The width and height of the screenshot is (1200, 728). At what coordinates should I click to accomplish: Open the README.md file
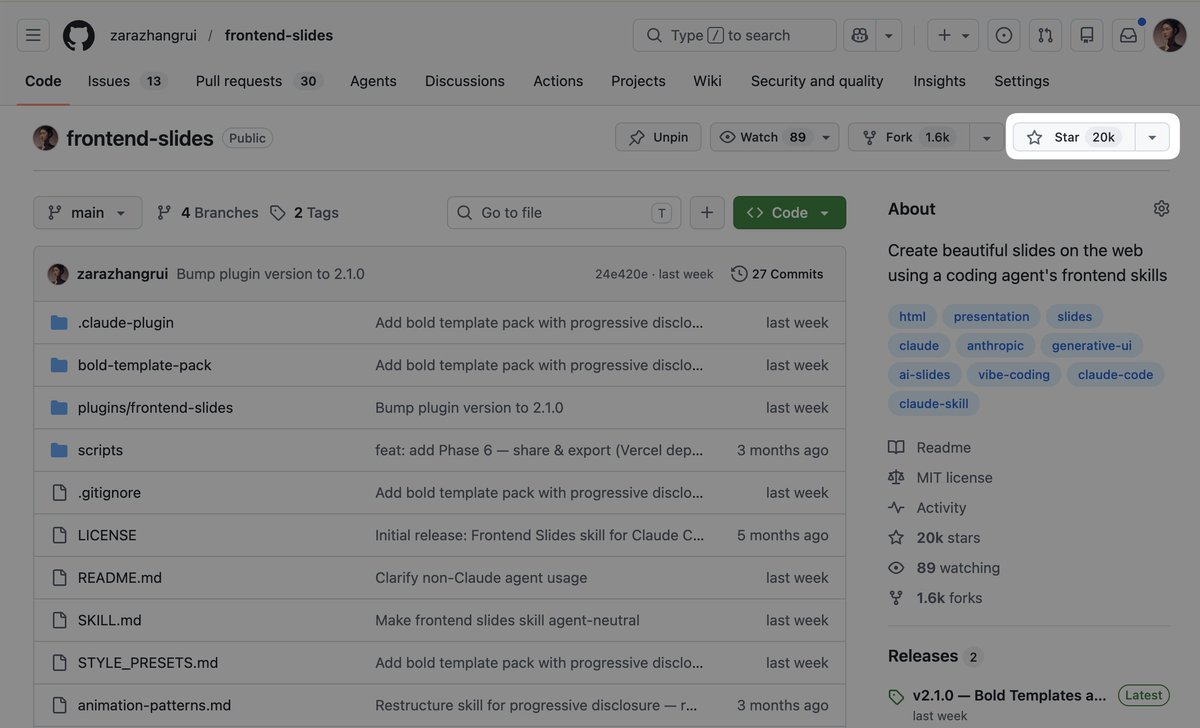120,578
